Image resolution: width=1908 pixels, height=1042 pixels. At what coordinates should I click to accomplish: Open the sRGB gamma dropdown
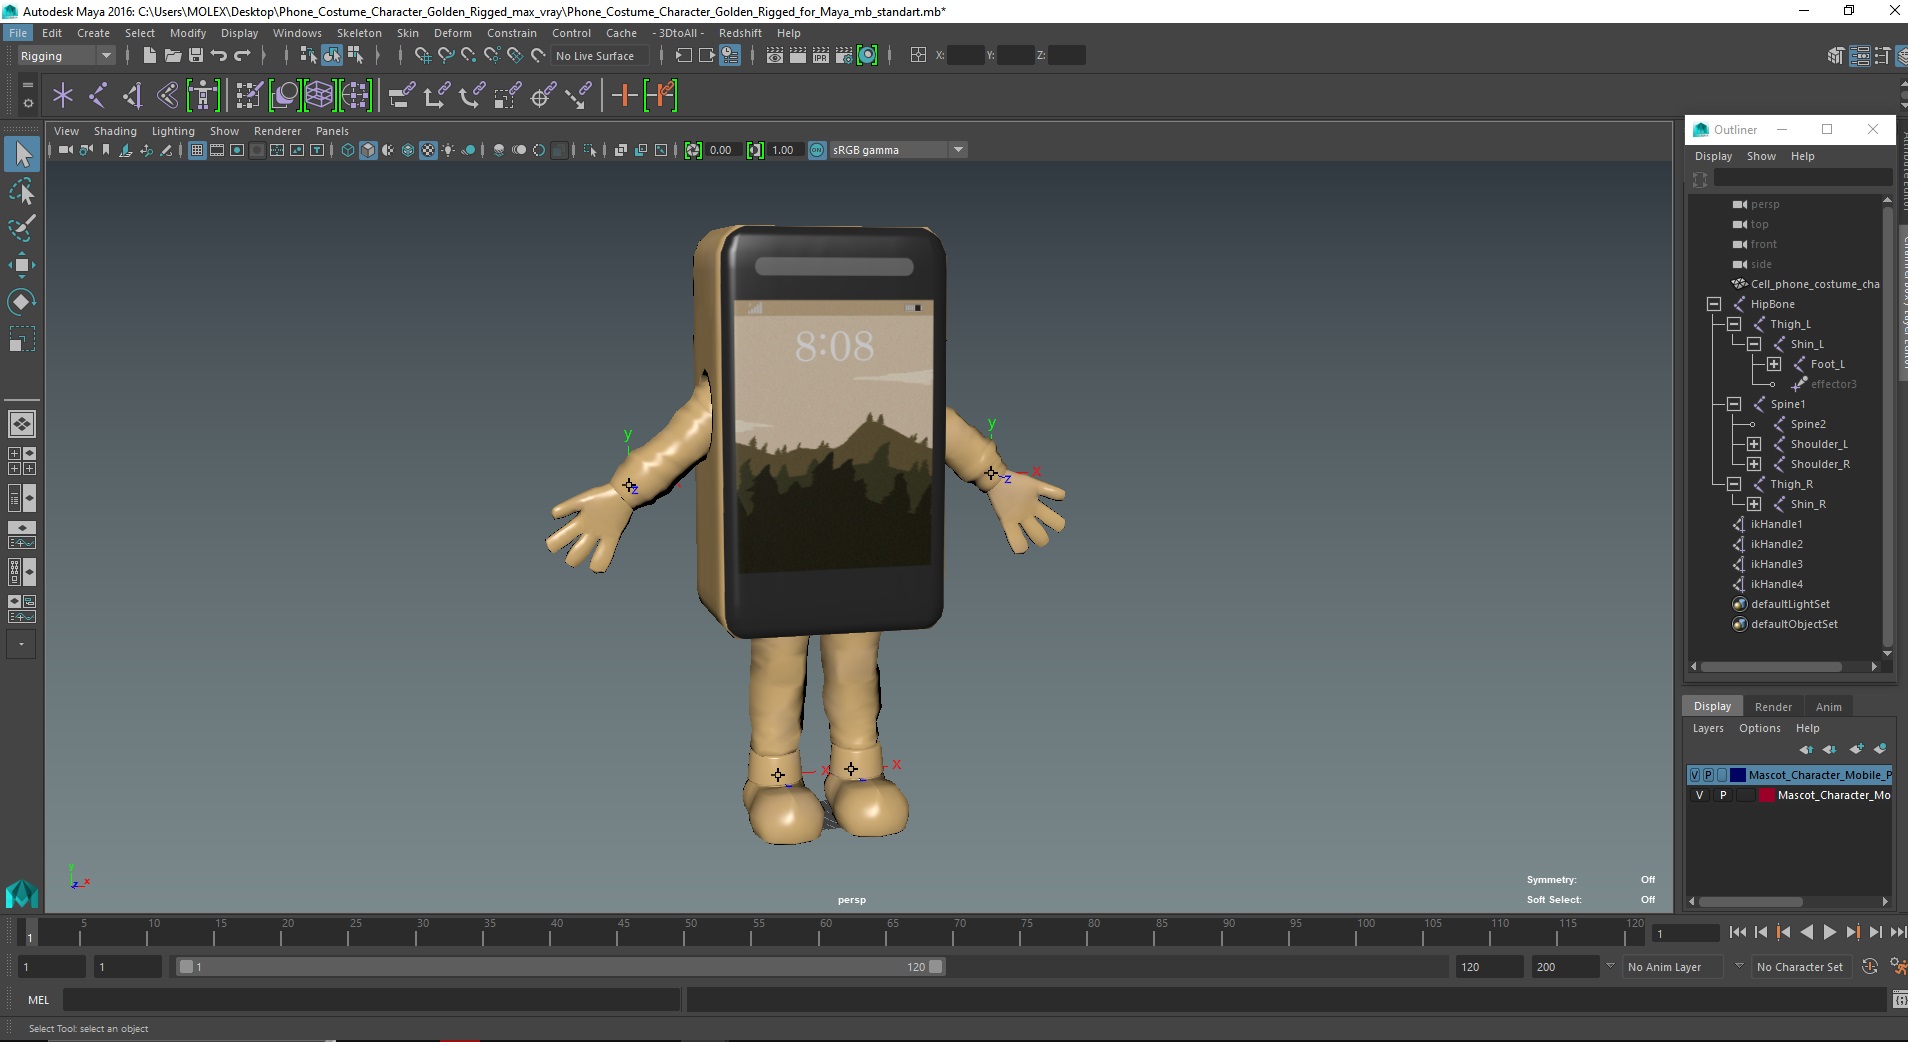pyautogui.click(x=898, y=150)
